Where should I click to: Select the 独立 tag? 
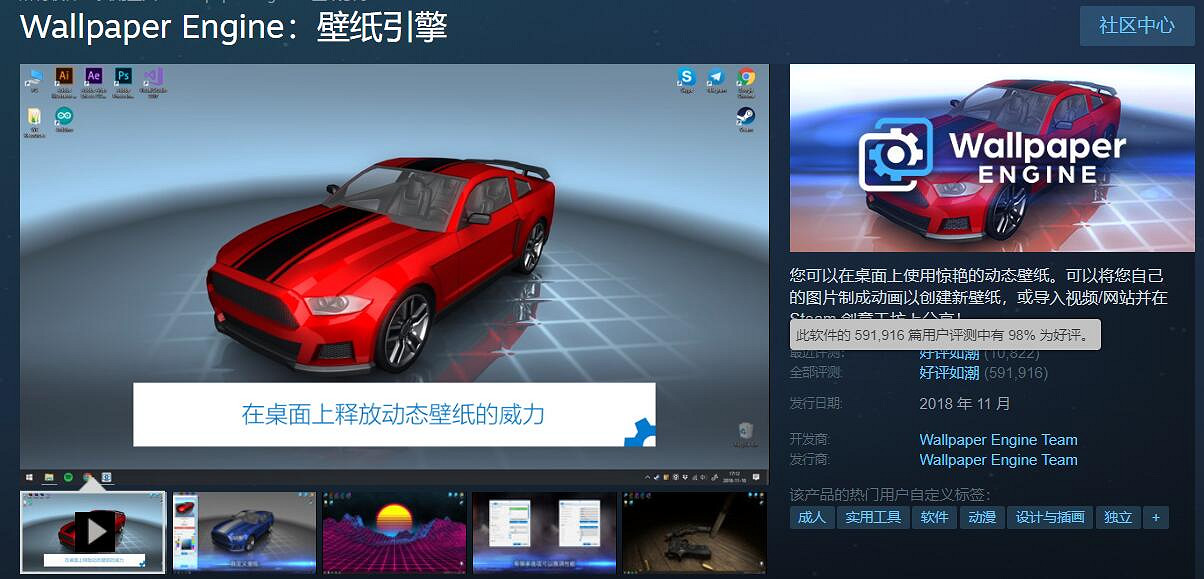(x=1118, y=517)
